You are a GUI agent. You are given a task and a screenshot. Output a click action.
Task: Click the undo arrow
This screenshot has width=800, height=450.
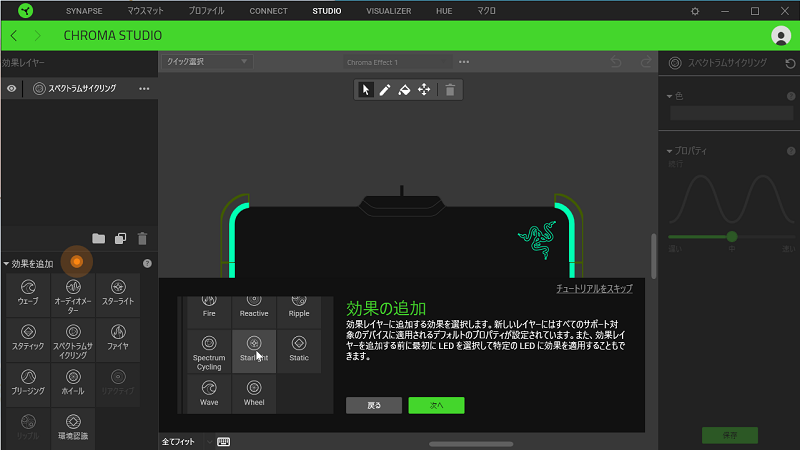click(x=616, y=62)
